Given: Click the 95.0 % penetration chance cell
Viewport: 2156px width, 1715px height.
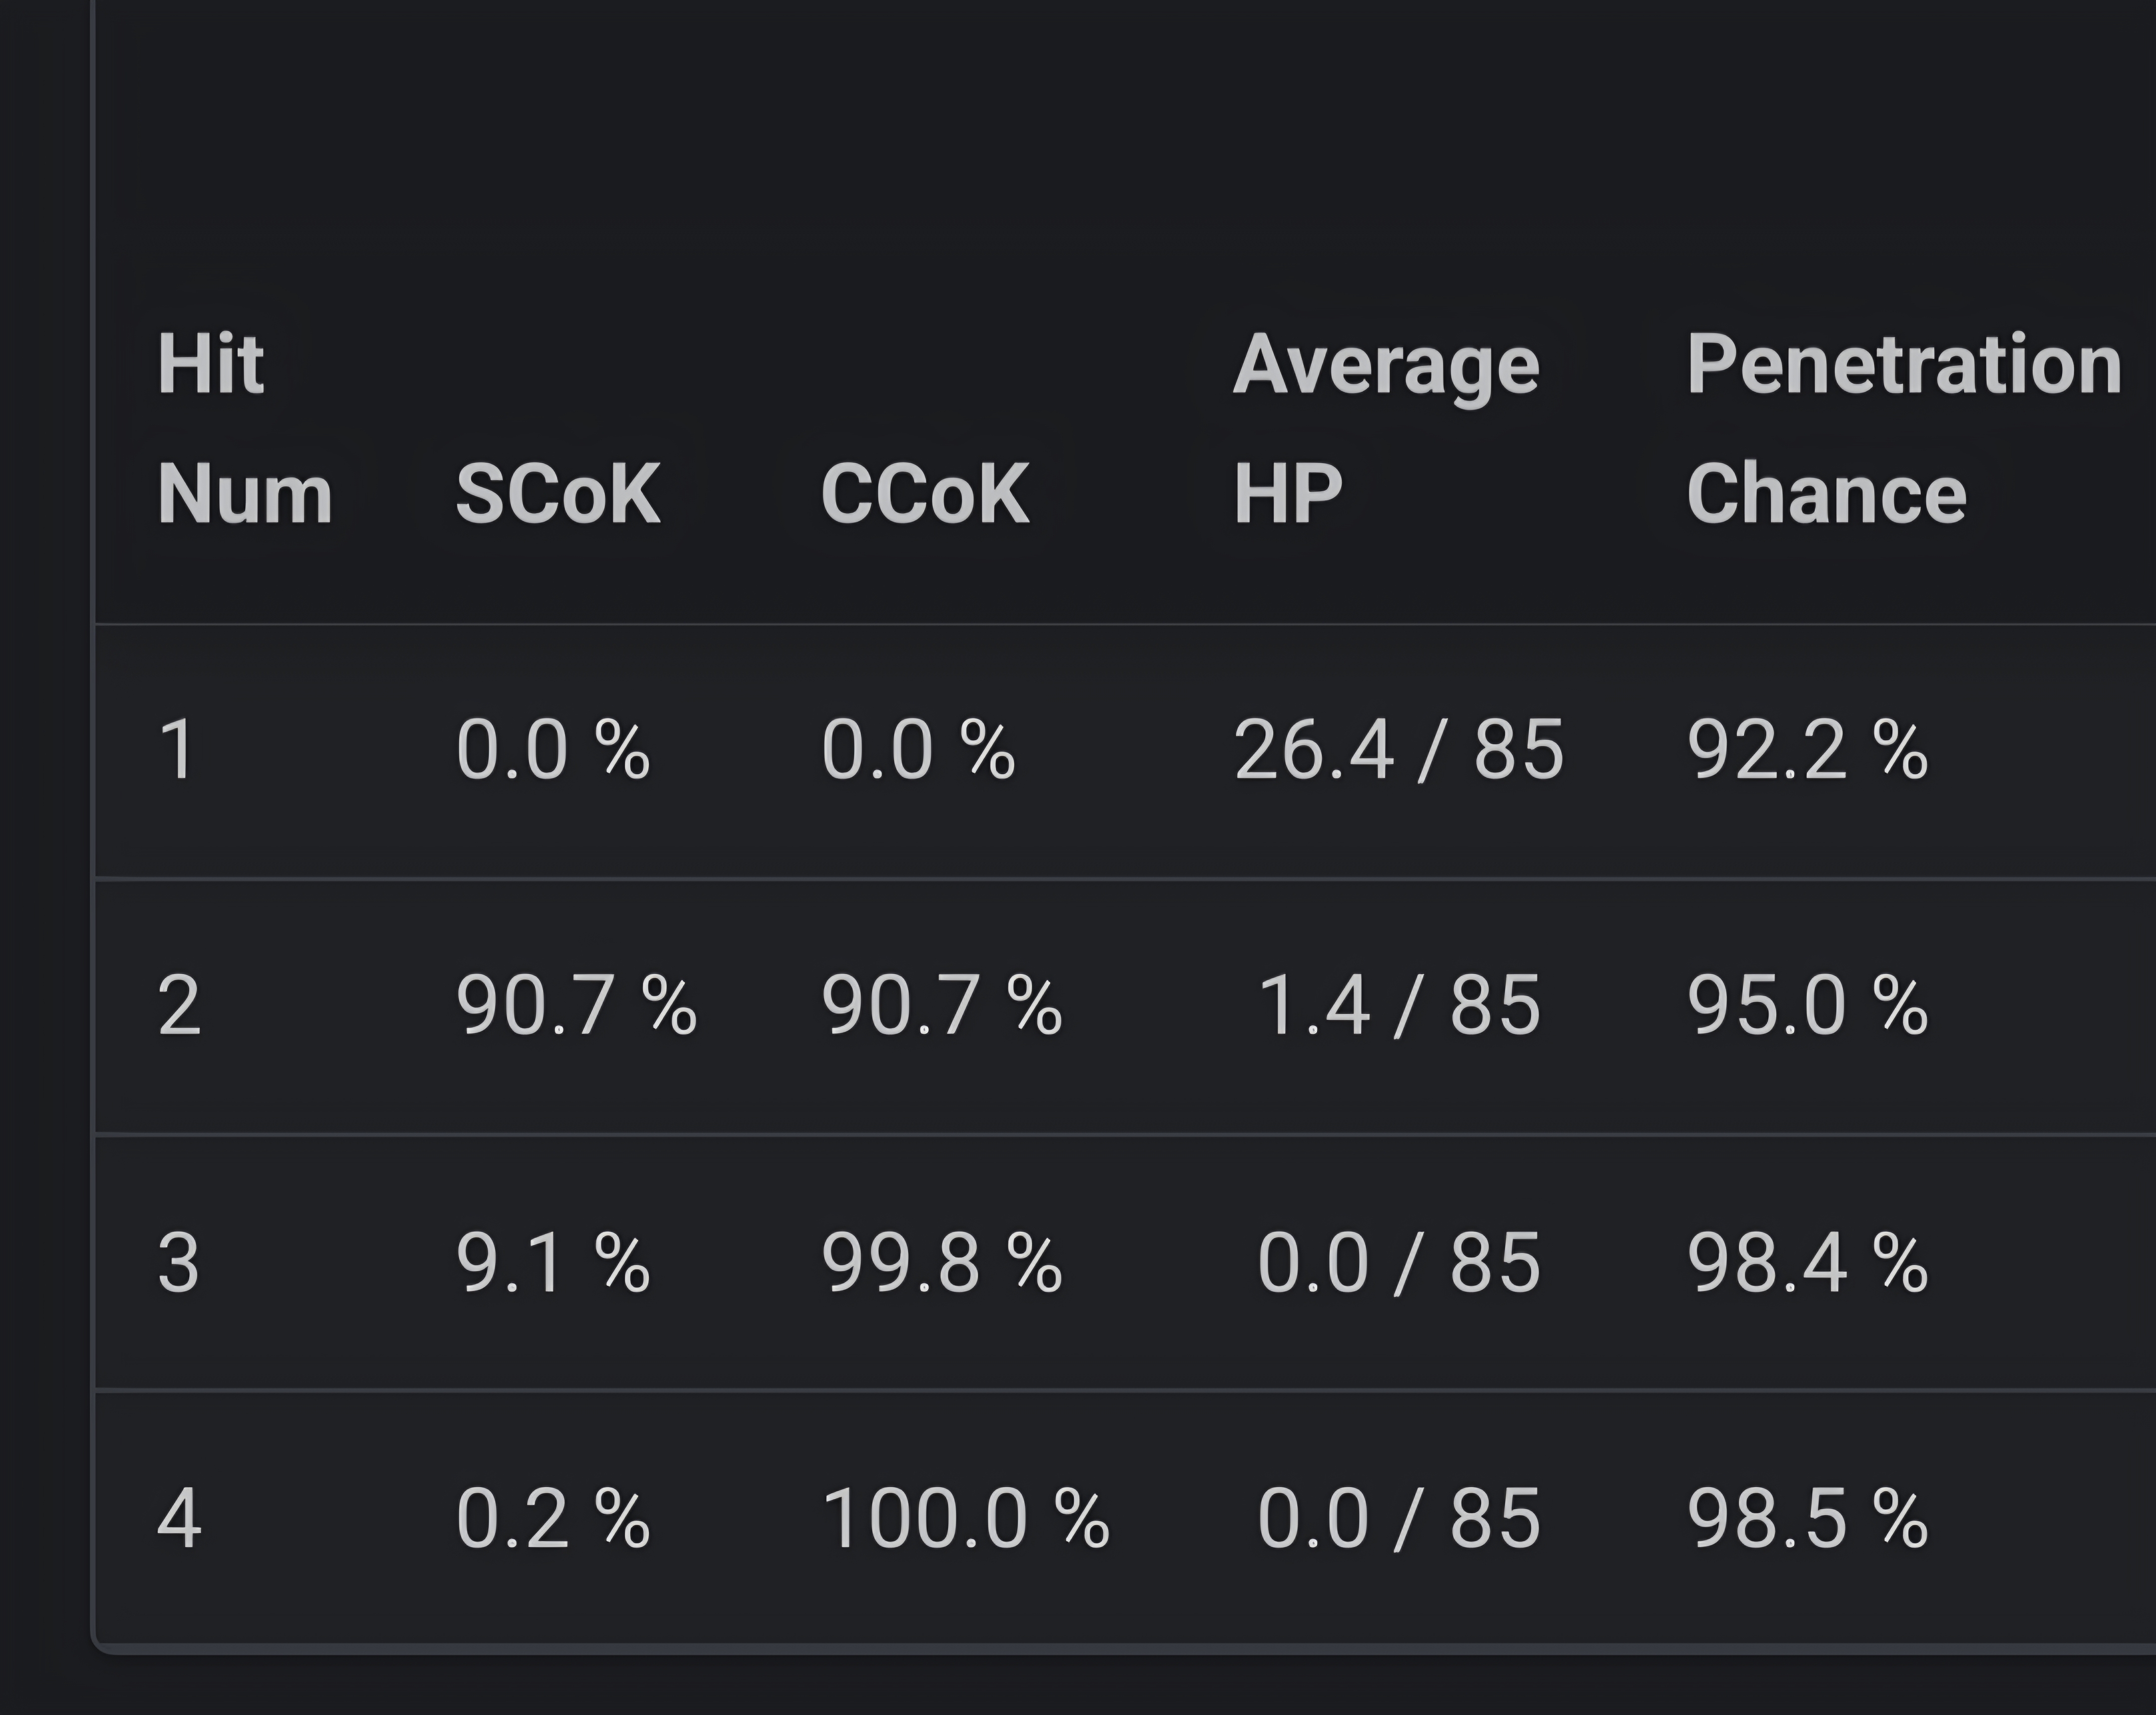Looking at the screenshot, I should (1806, 1005).
